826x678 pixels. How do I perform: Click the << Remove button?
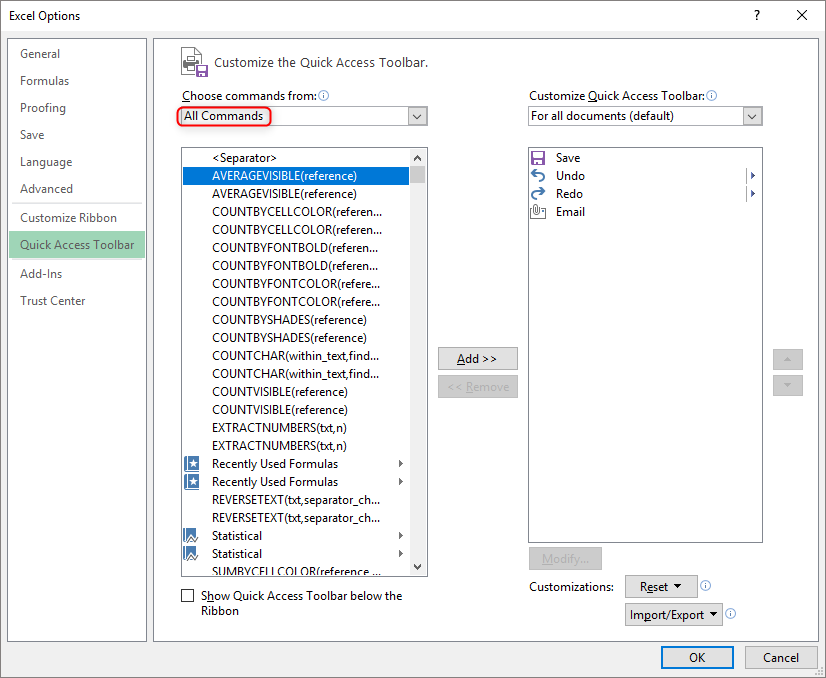click(x=478, y=387)
